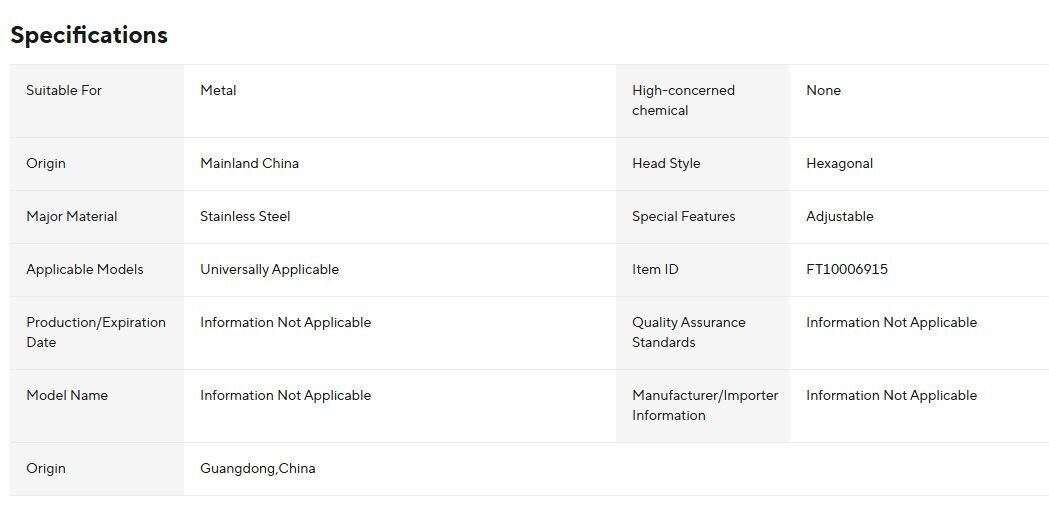1049x516 pixels.
Task: Click the Special Features label
Action: [x=683, y=216]
